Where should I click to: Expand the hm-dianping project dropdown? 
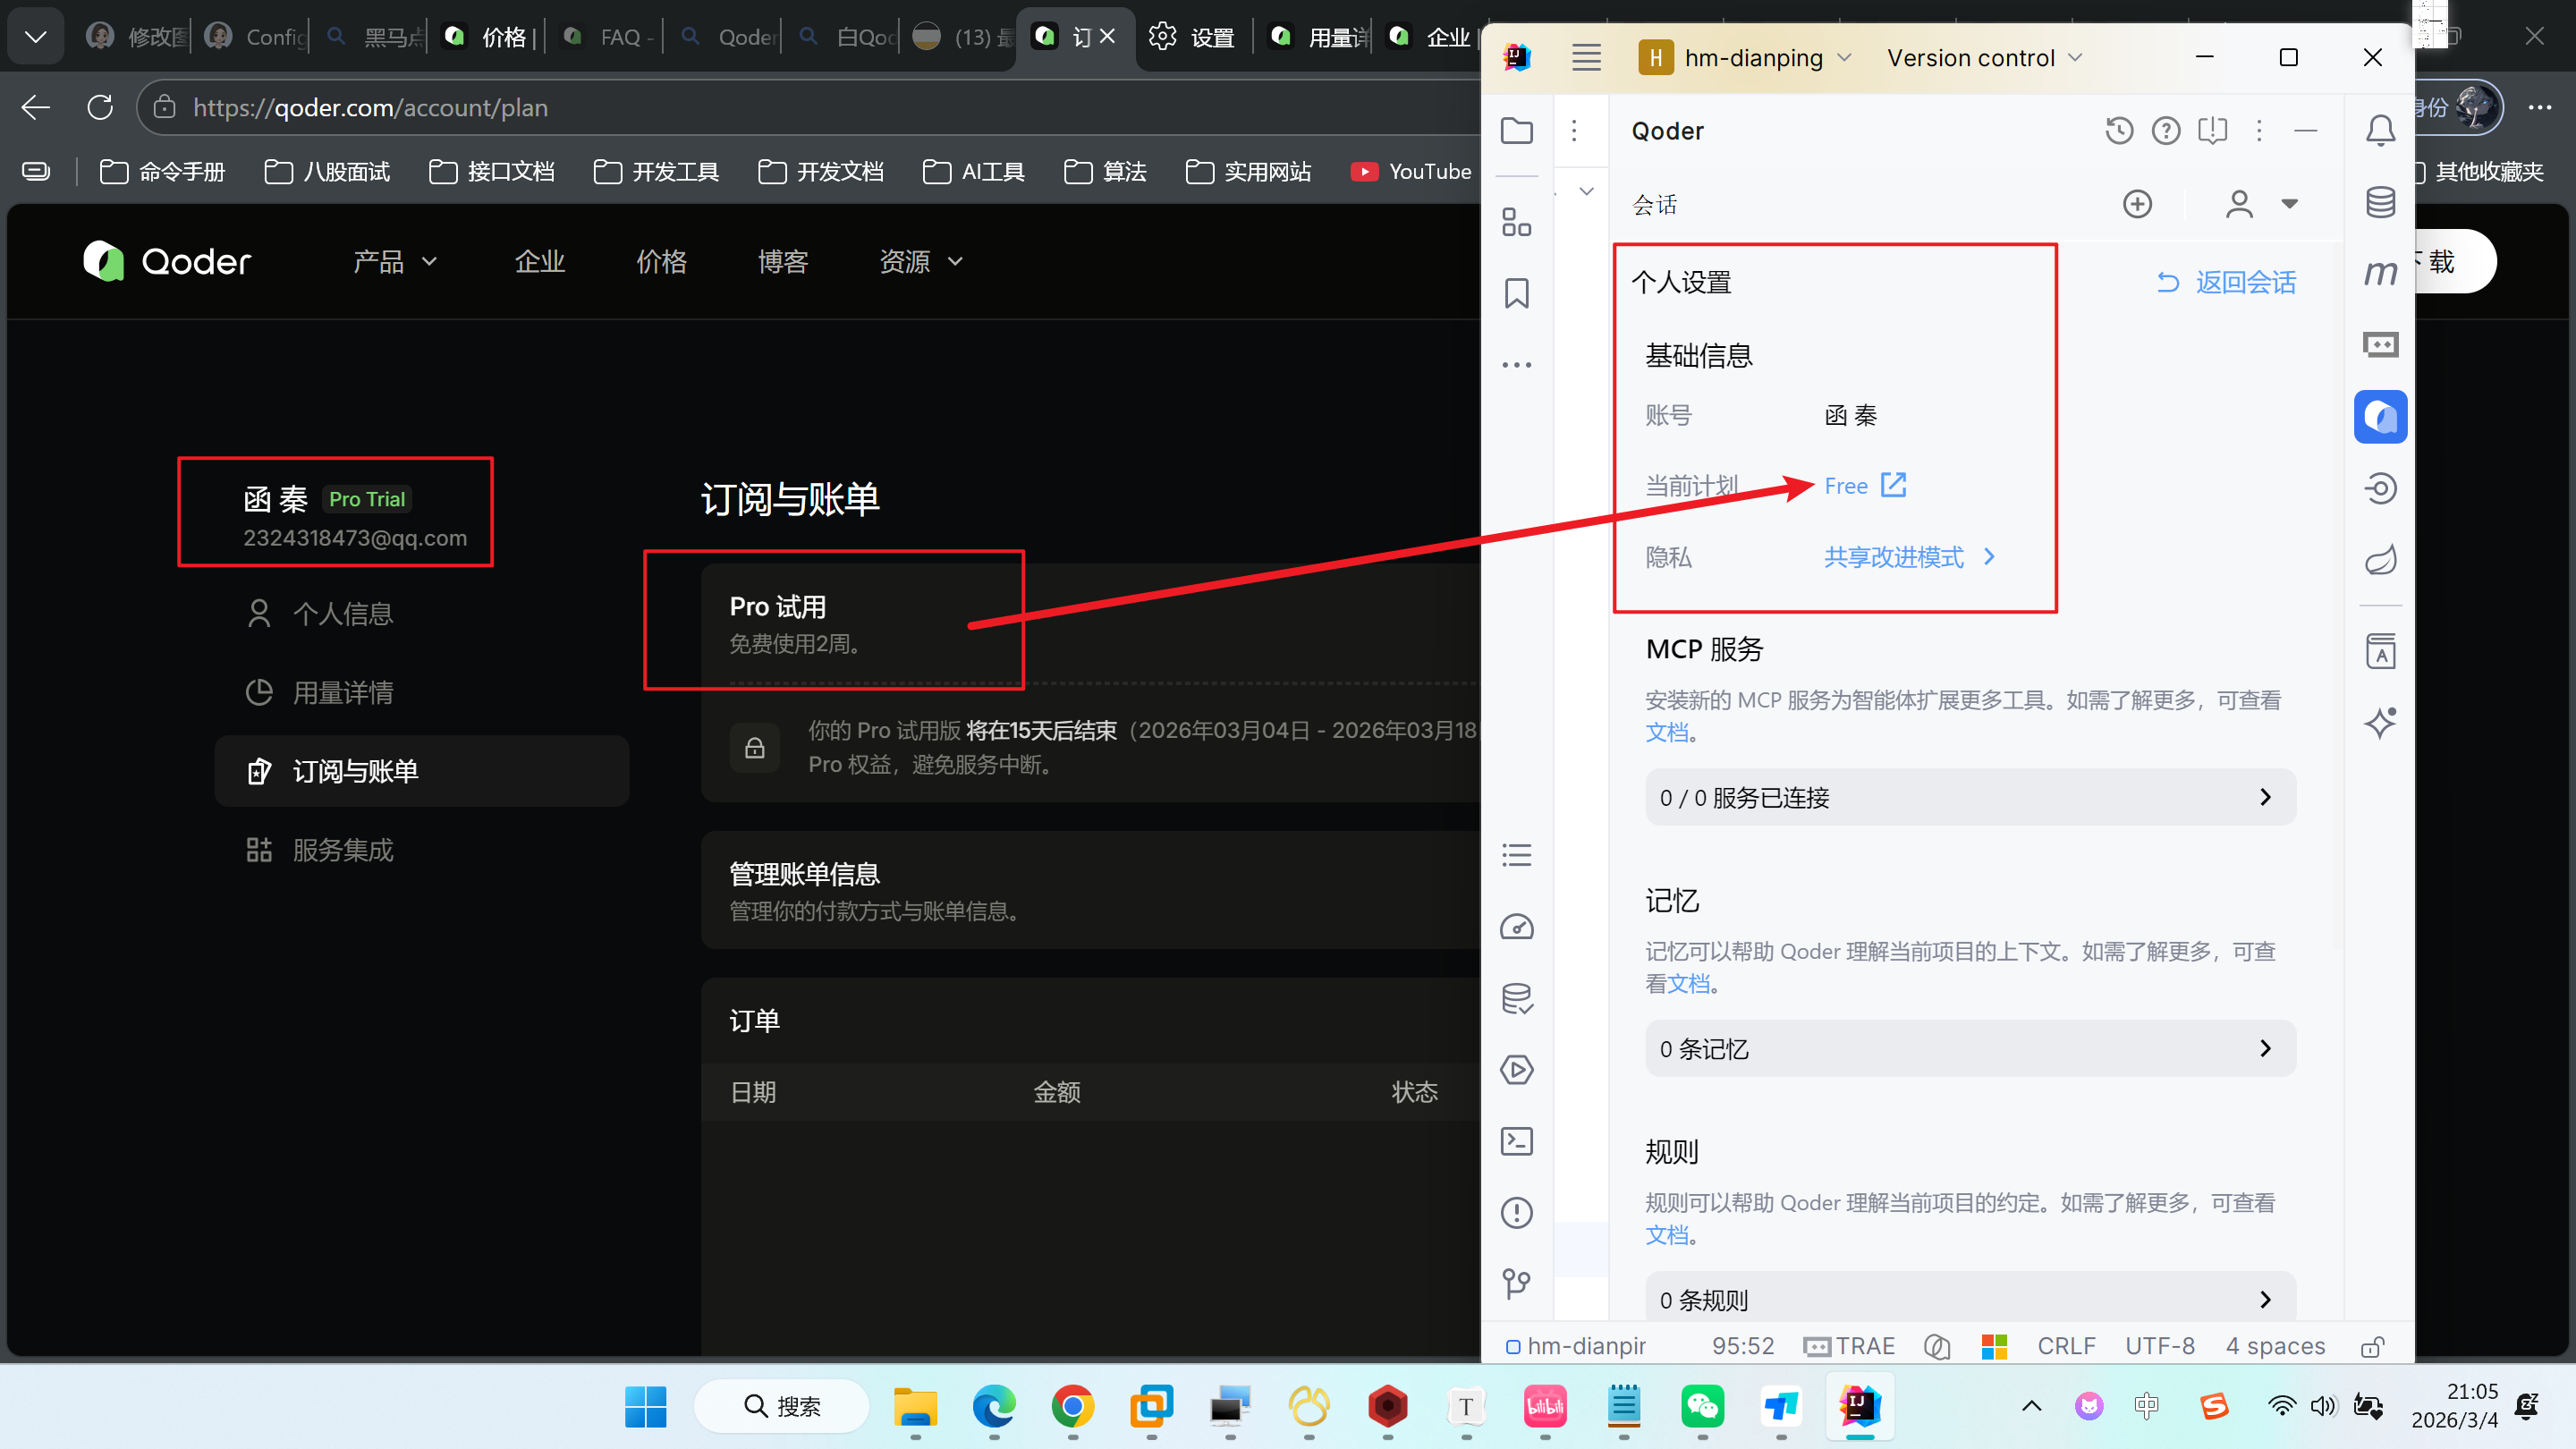coord(1746,58)
